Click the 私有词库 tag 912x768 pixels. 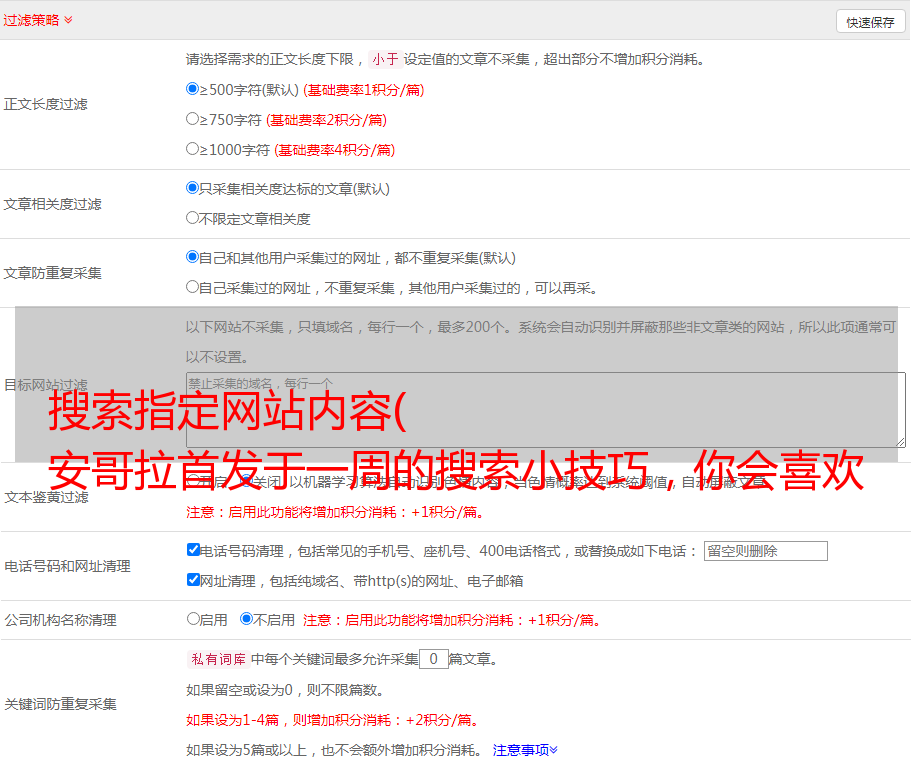[x=218, y=659]
